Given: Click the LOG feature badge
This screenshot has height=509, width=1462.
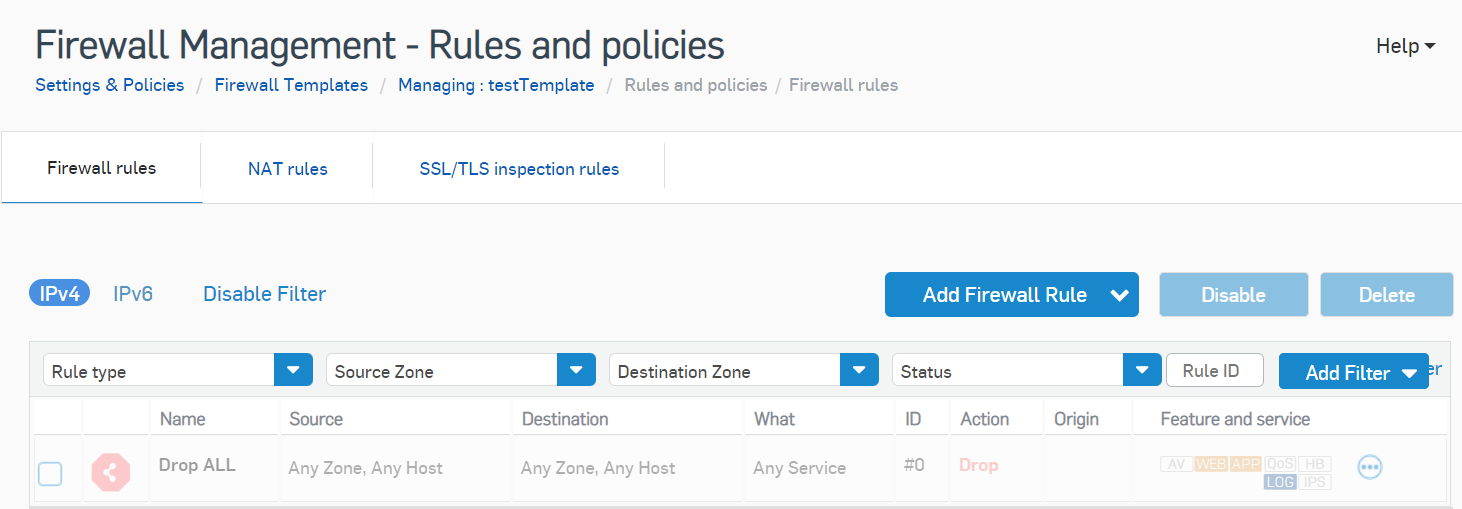Looking at the screenshot, I should (x=1280, y=482).
